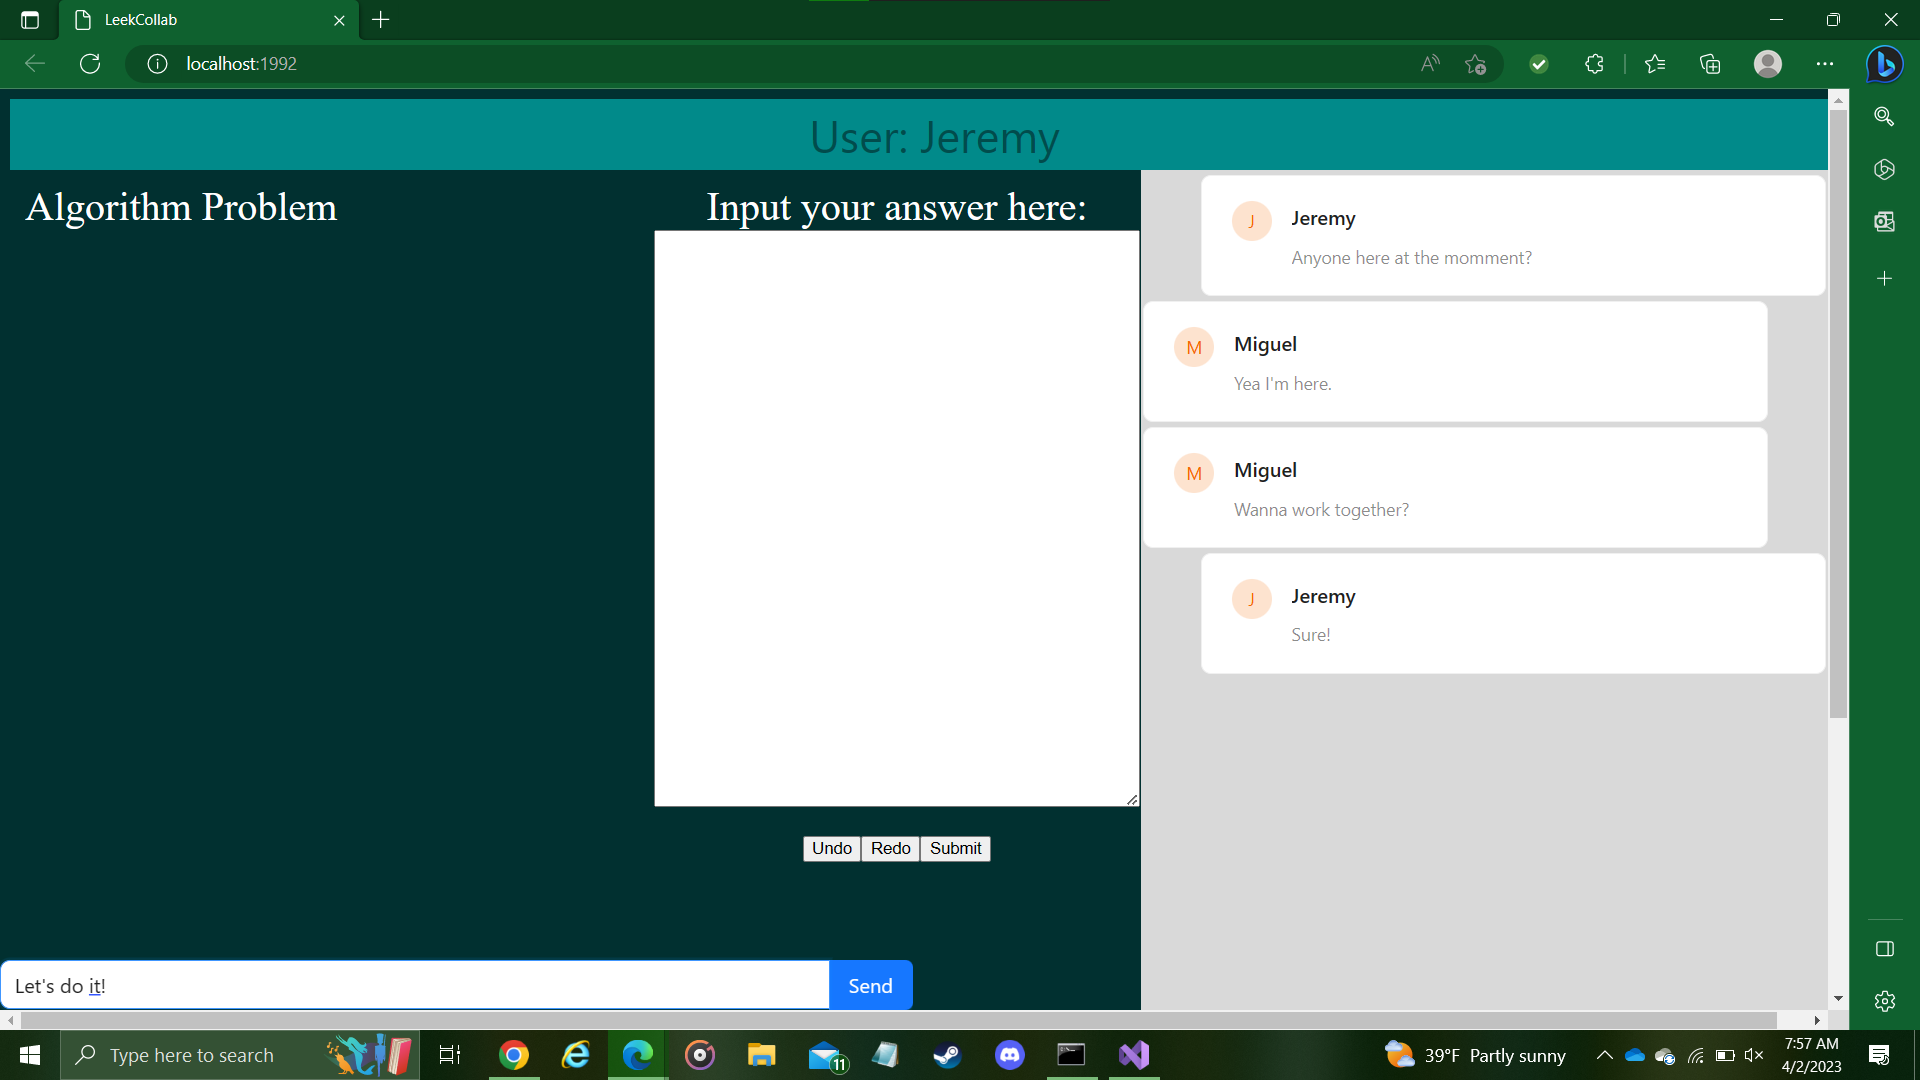Click inside the answer text area
This screenshot has width=1920, height=1080.
(x=896, y=518)
